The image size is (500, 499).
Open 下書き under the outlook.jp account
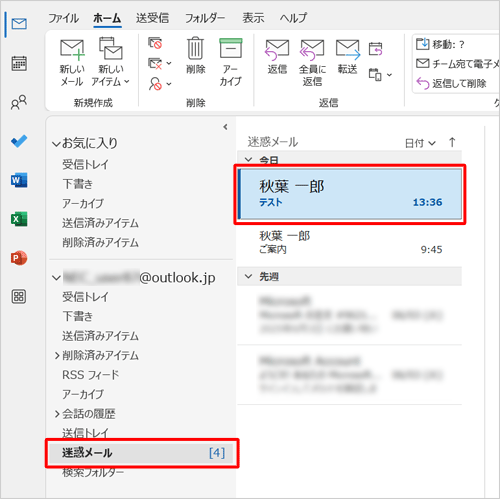pyautogui.click(x=77, y=316)
